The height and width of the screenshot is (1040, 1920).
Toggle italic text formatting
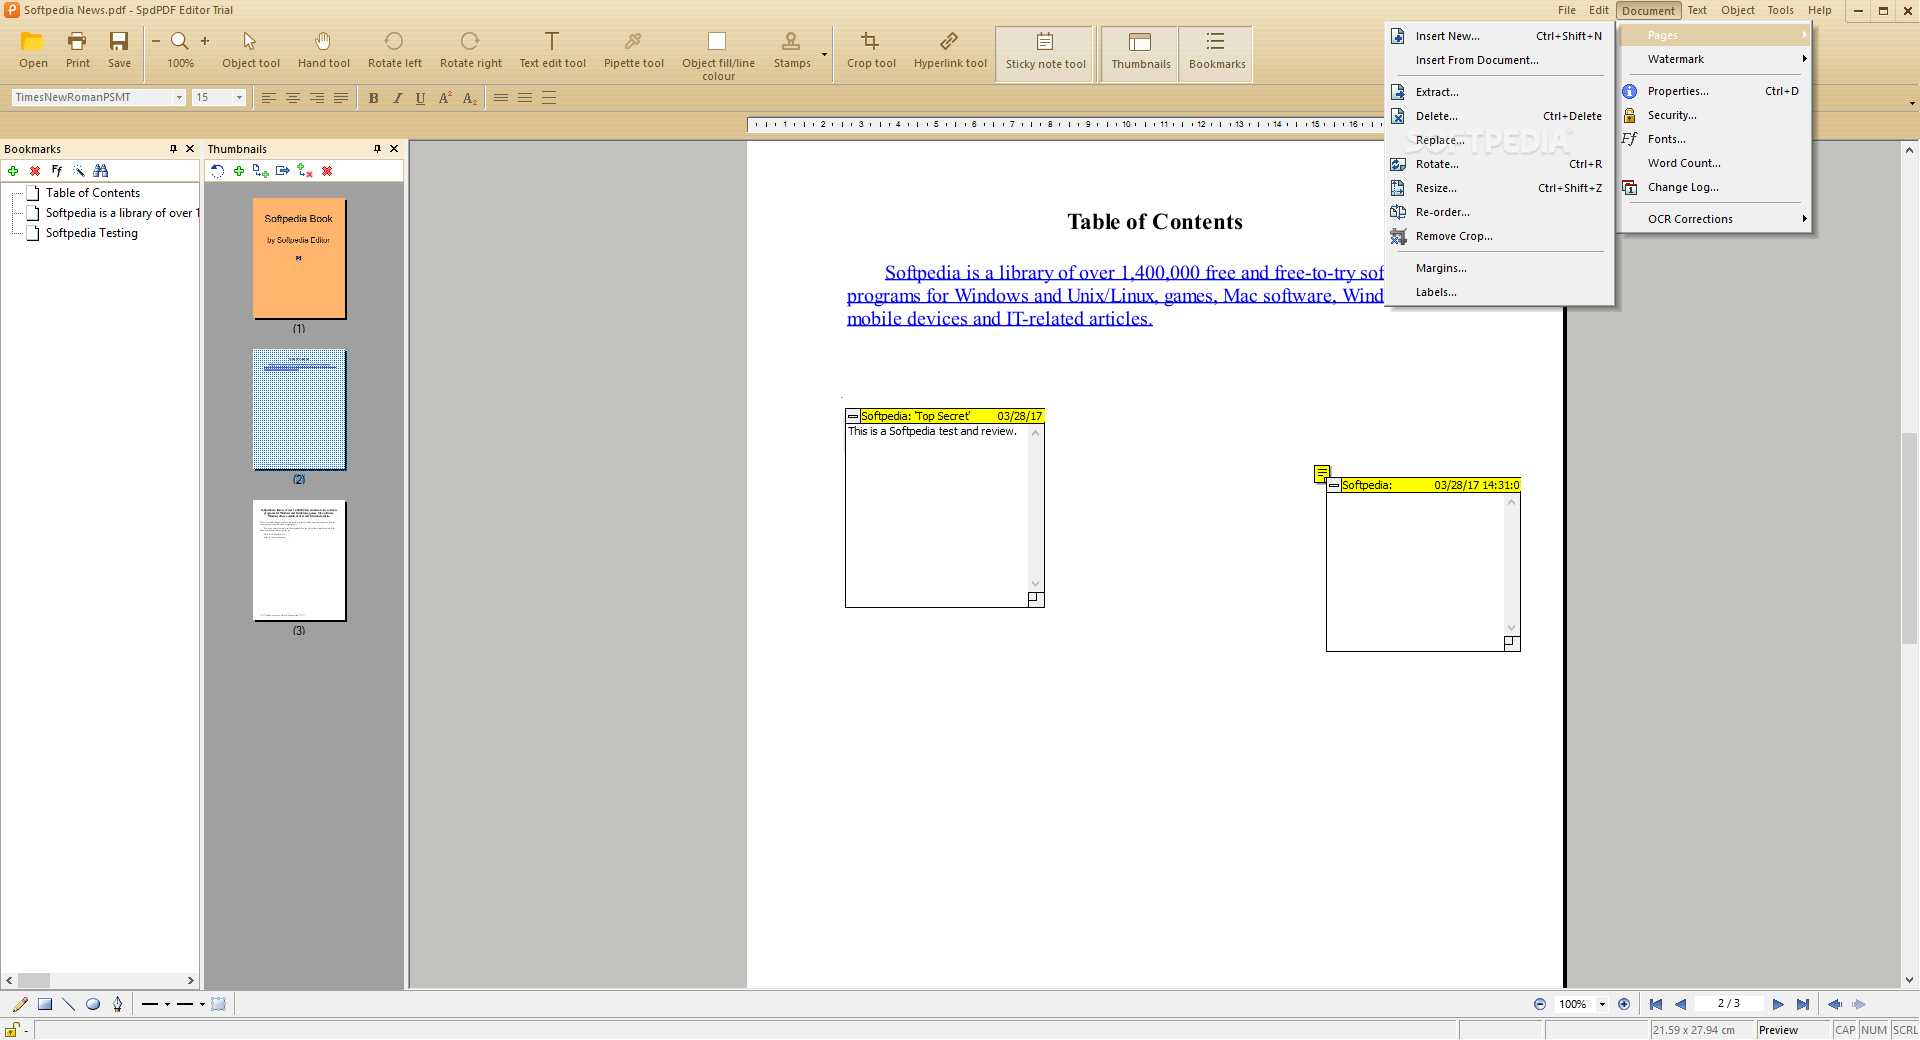[x=397, y=98]
